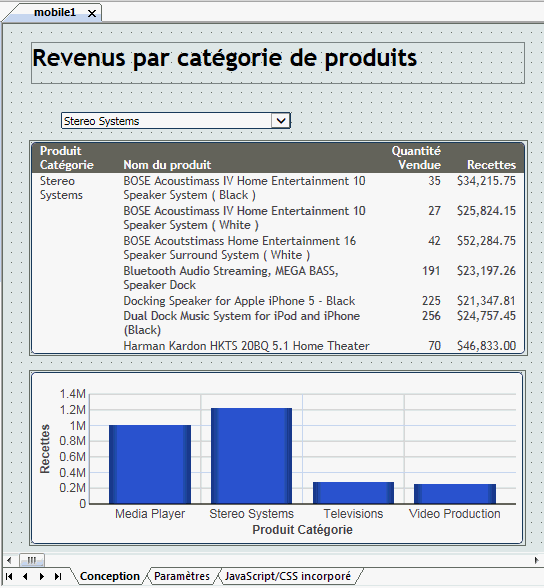The height and width of the screenshot is (588, 544).
Task: Click the Produit Catégorie column header
Action: pos(66,158)
